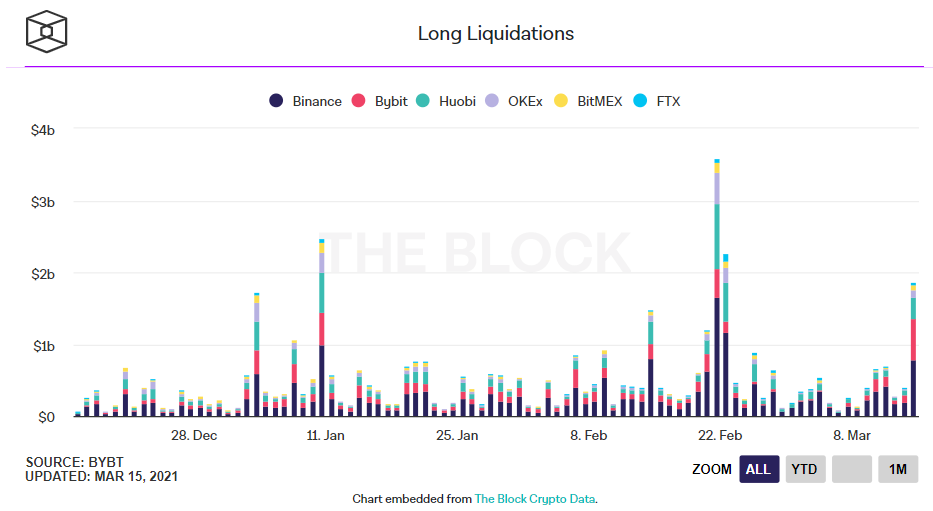Hide the OKEx legend series
This screenshot has height=511, width=933.
click(524, 101)
